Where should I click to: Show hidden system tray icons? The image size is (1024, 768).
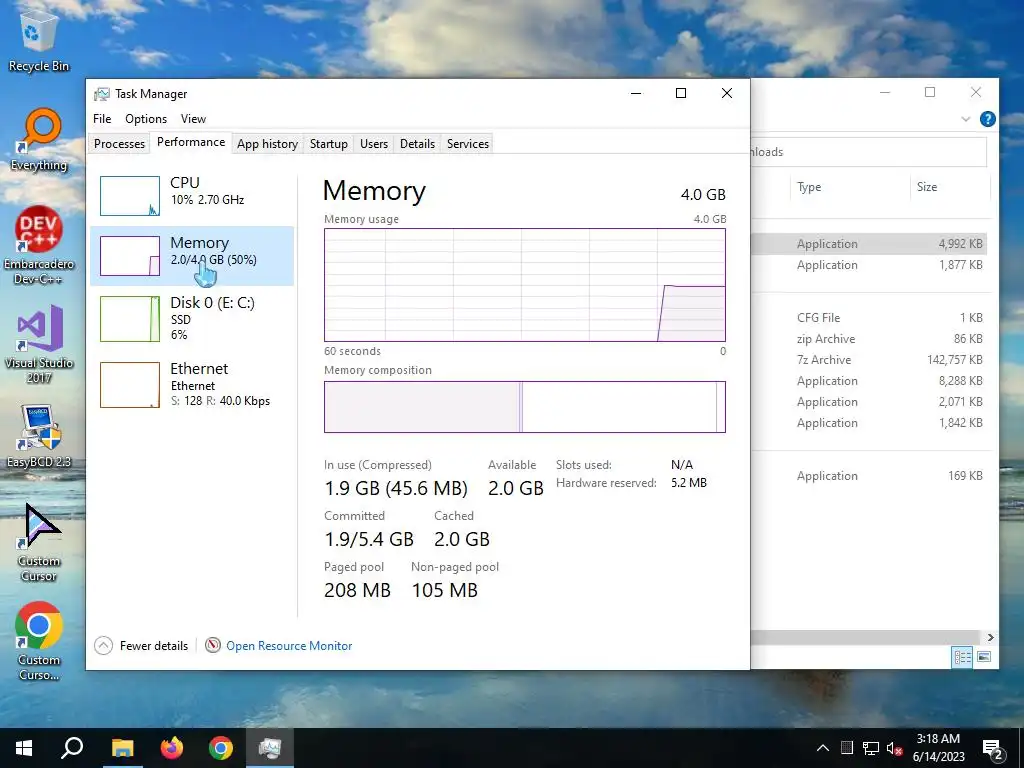[823, 748]
